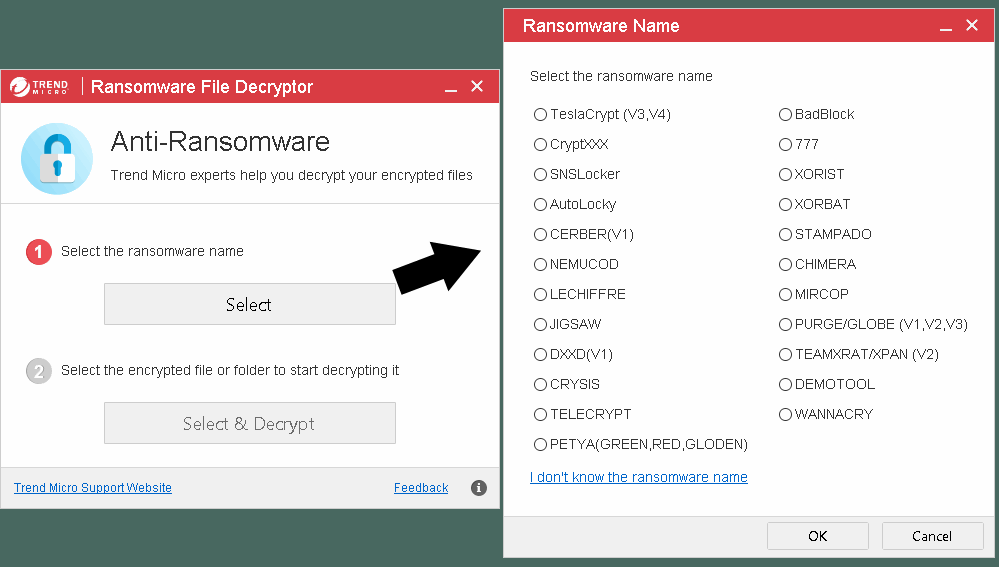Choose the CryptXXX ransomware option
This screenshot has height=567, width=999.
[x=540, y=145]
